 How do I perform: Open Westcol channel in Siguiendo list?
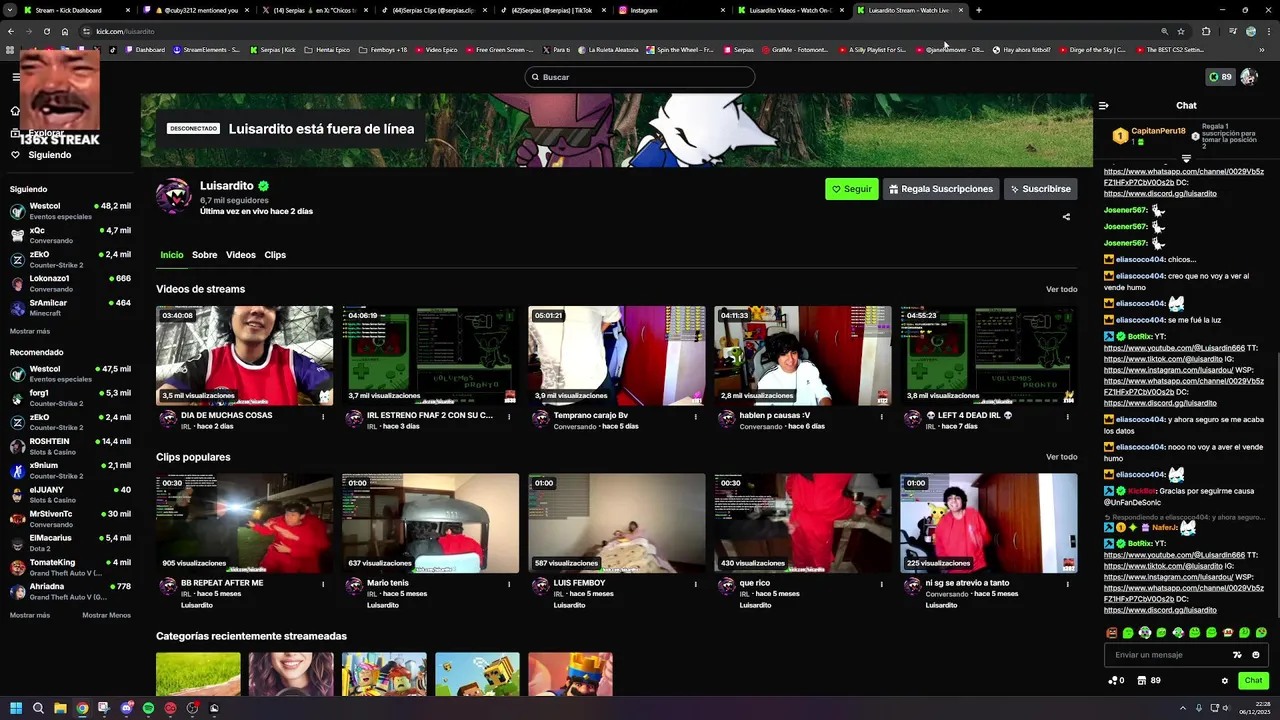coord(70,210)
